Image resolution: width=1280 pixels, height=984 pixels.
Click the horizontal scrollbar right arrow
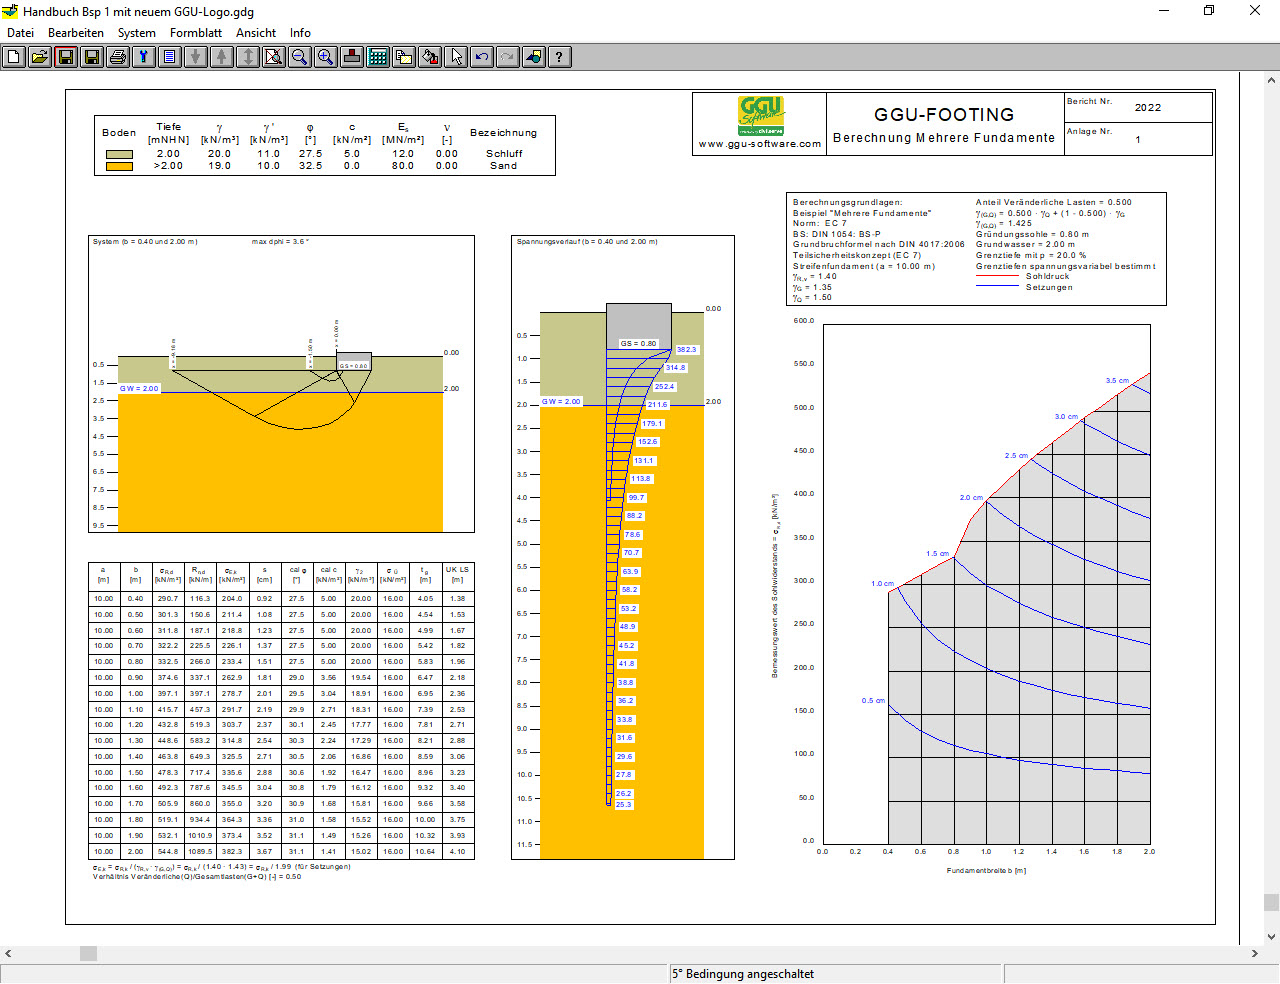click(x=1255, y=954)
